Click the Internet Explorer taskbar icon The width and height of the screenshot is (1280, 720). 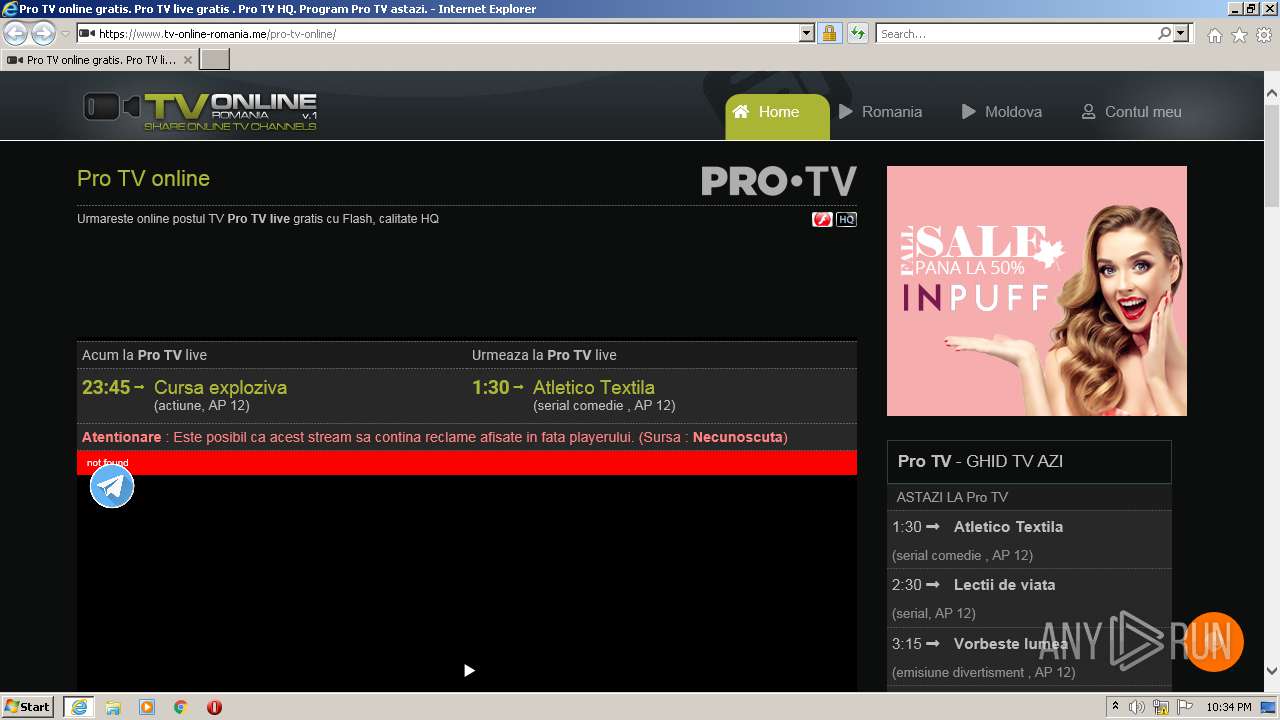coord(78,707)
